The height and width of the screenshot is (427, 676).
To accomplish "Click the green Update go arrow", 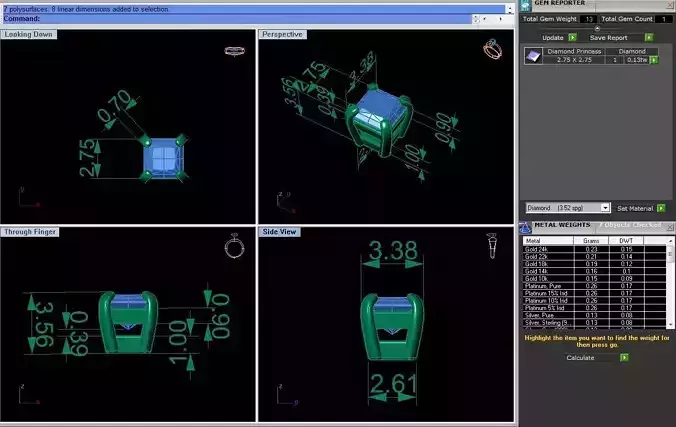I will pyautogui.click(x=573, y=38).
